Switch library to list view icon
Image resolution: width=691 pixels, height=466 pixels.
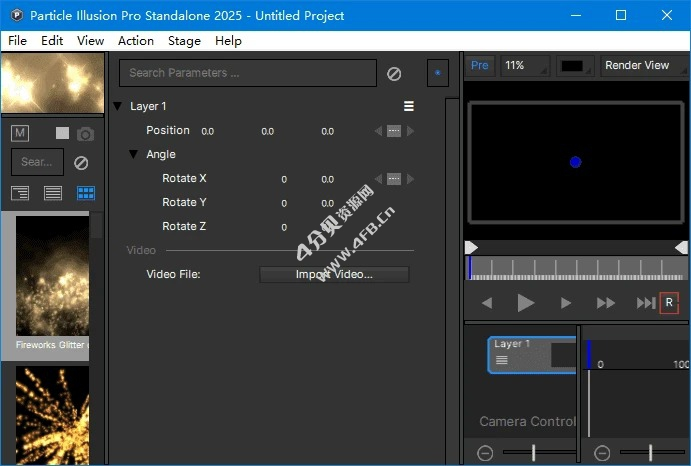[x=53, y=193]
